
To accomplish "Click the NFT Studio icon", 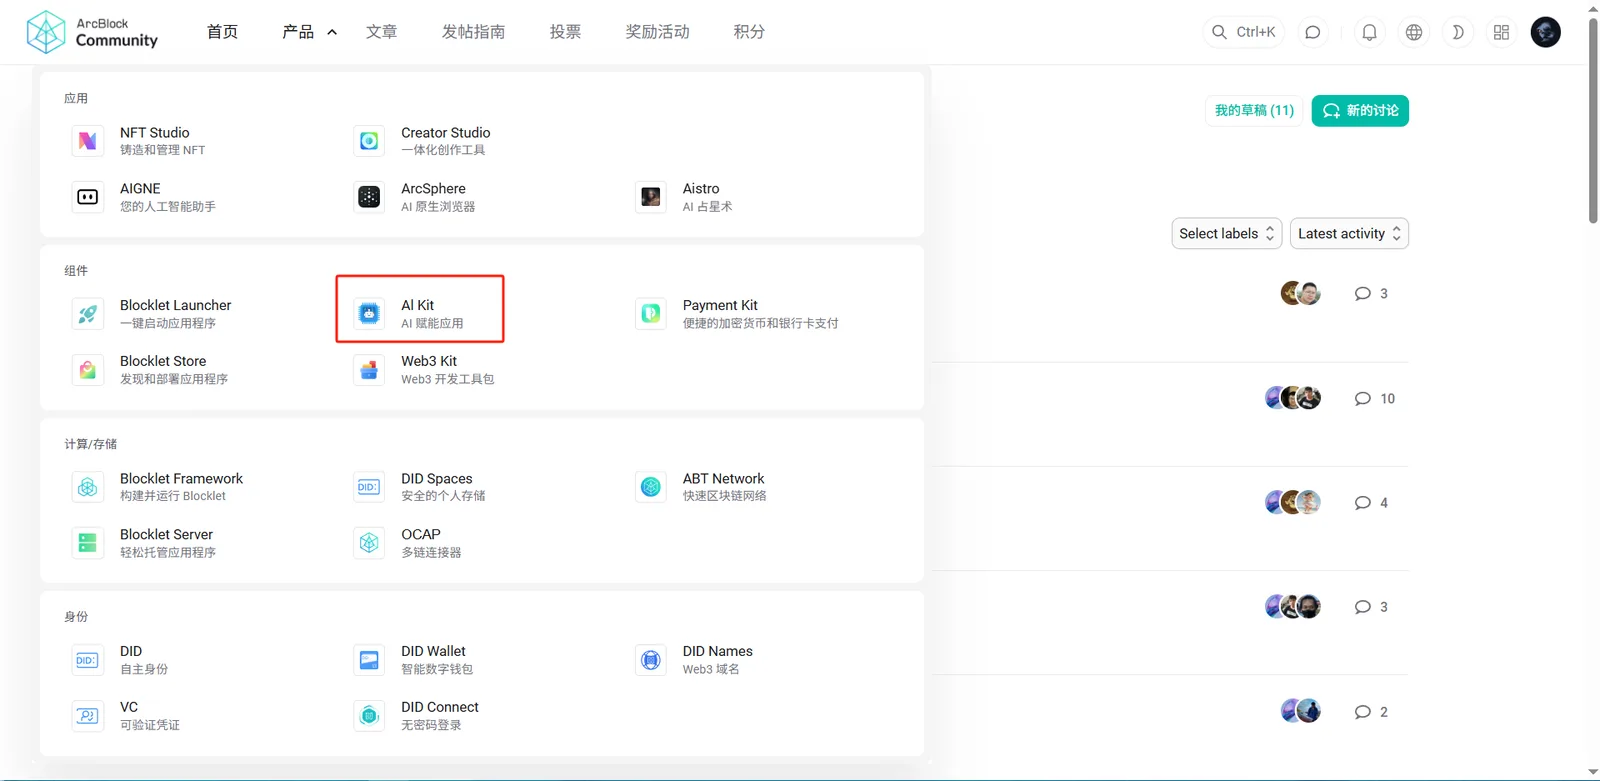I will point(88,141).
